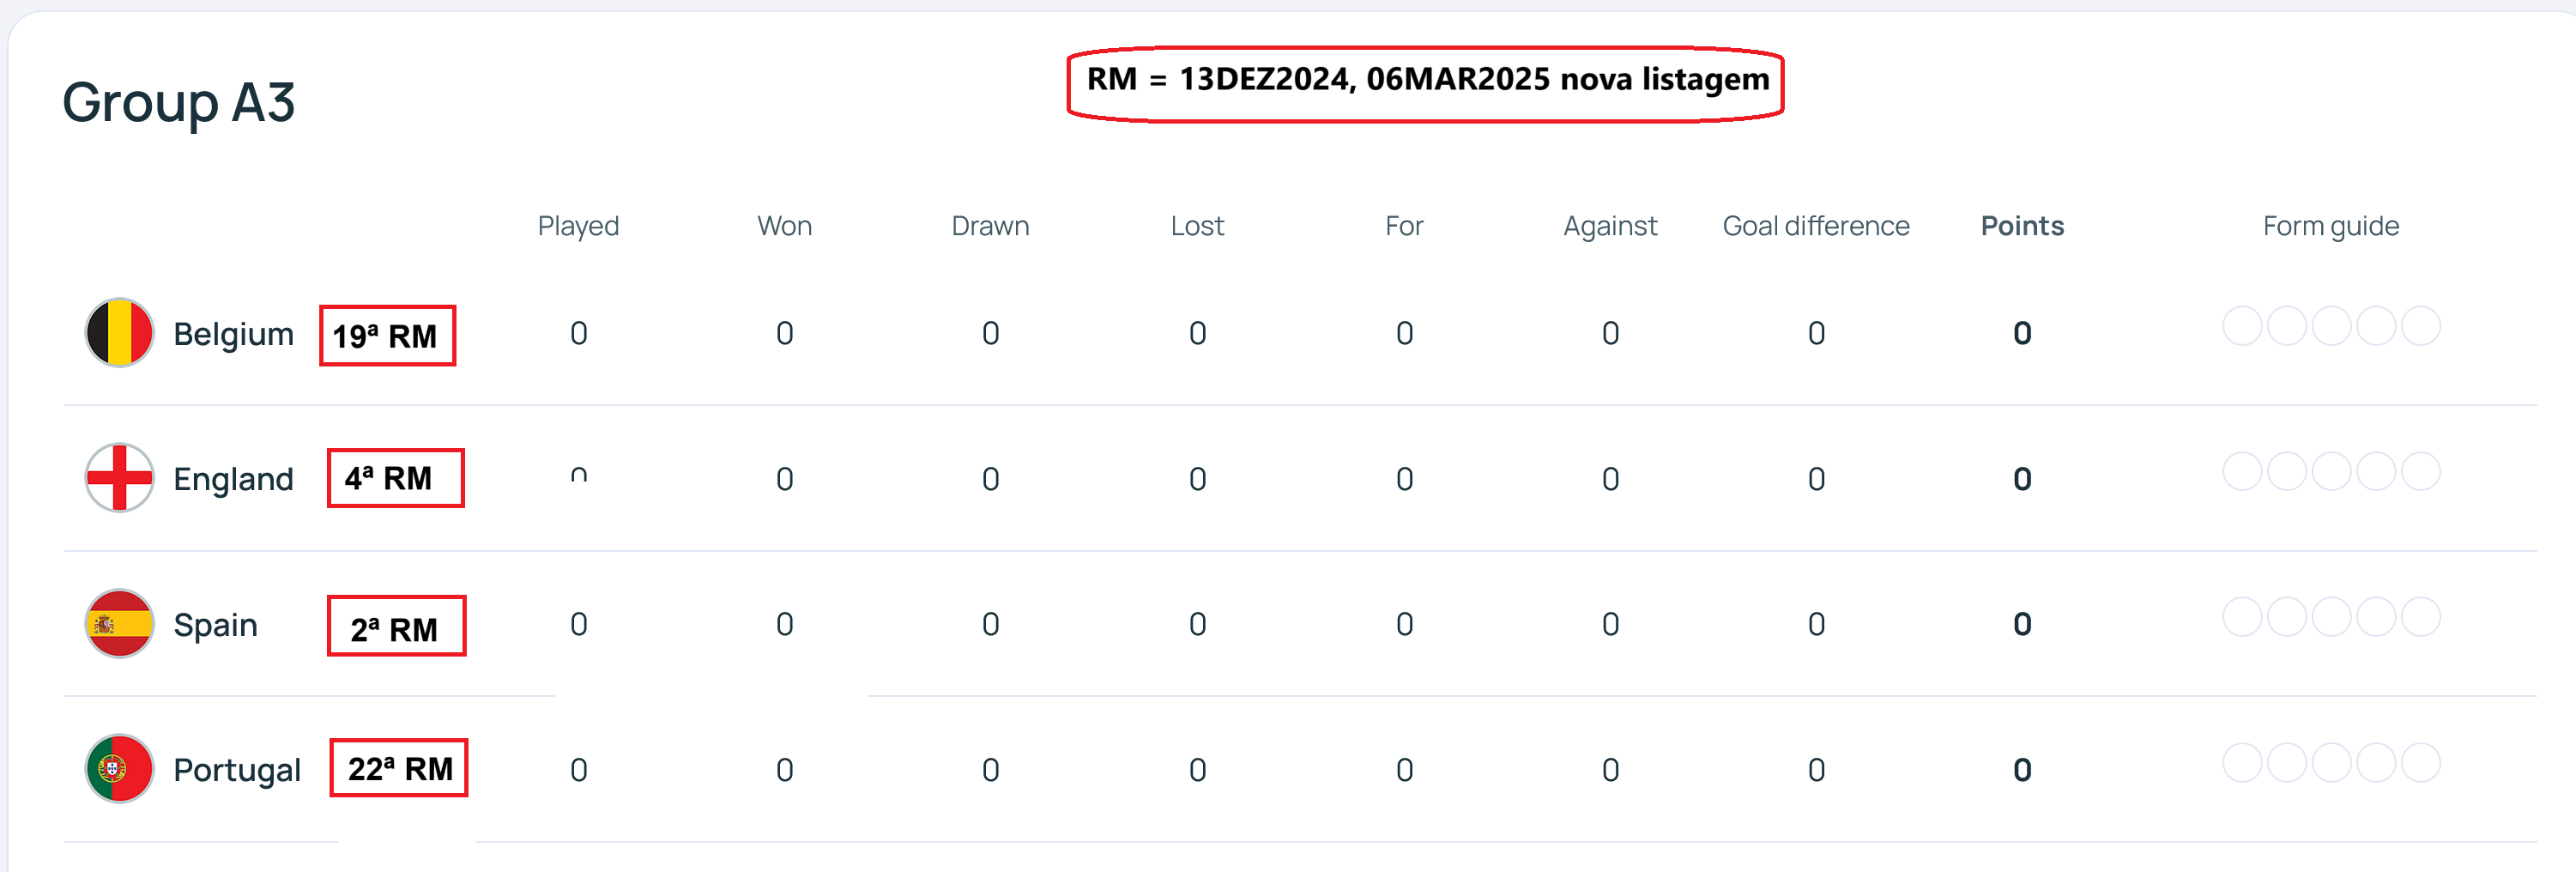Screen dimensions: 2576x872
Task: Open the Belgium team link
Action: click(x=233, y=334)
